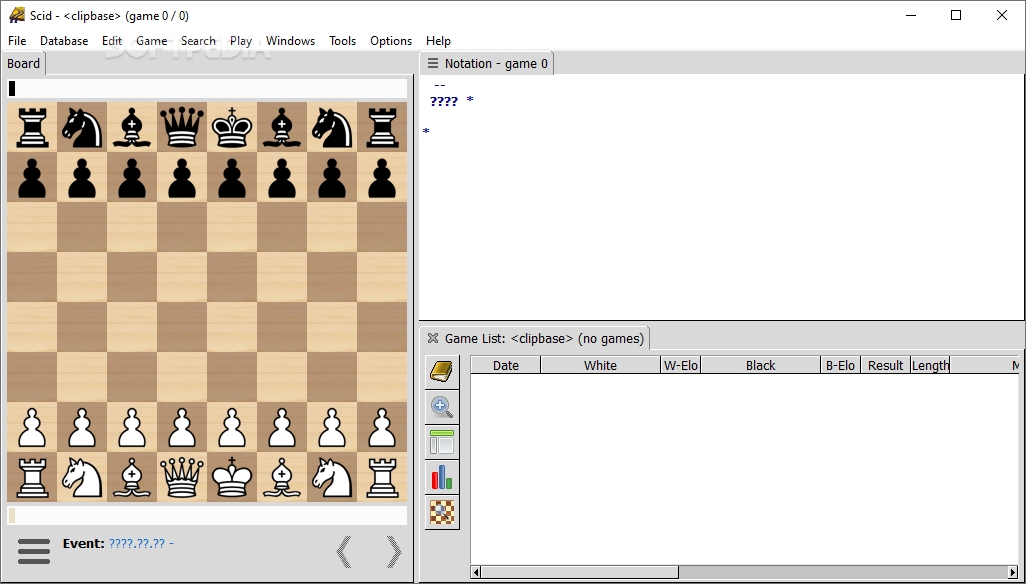Sort game list by Black column

pos(760,365)
